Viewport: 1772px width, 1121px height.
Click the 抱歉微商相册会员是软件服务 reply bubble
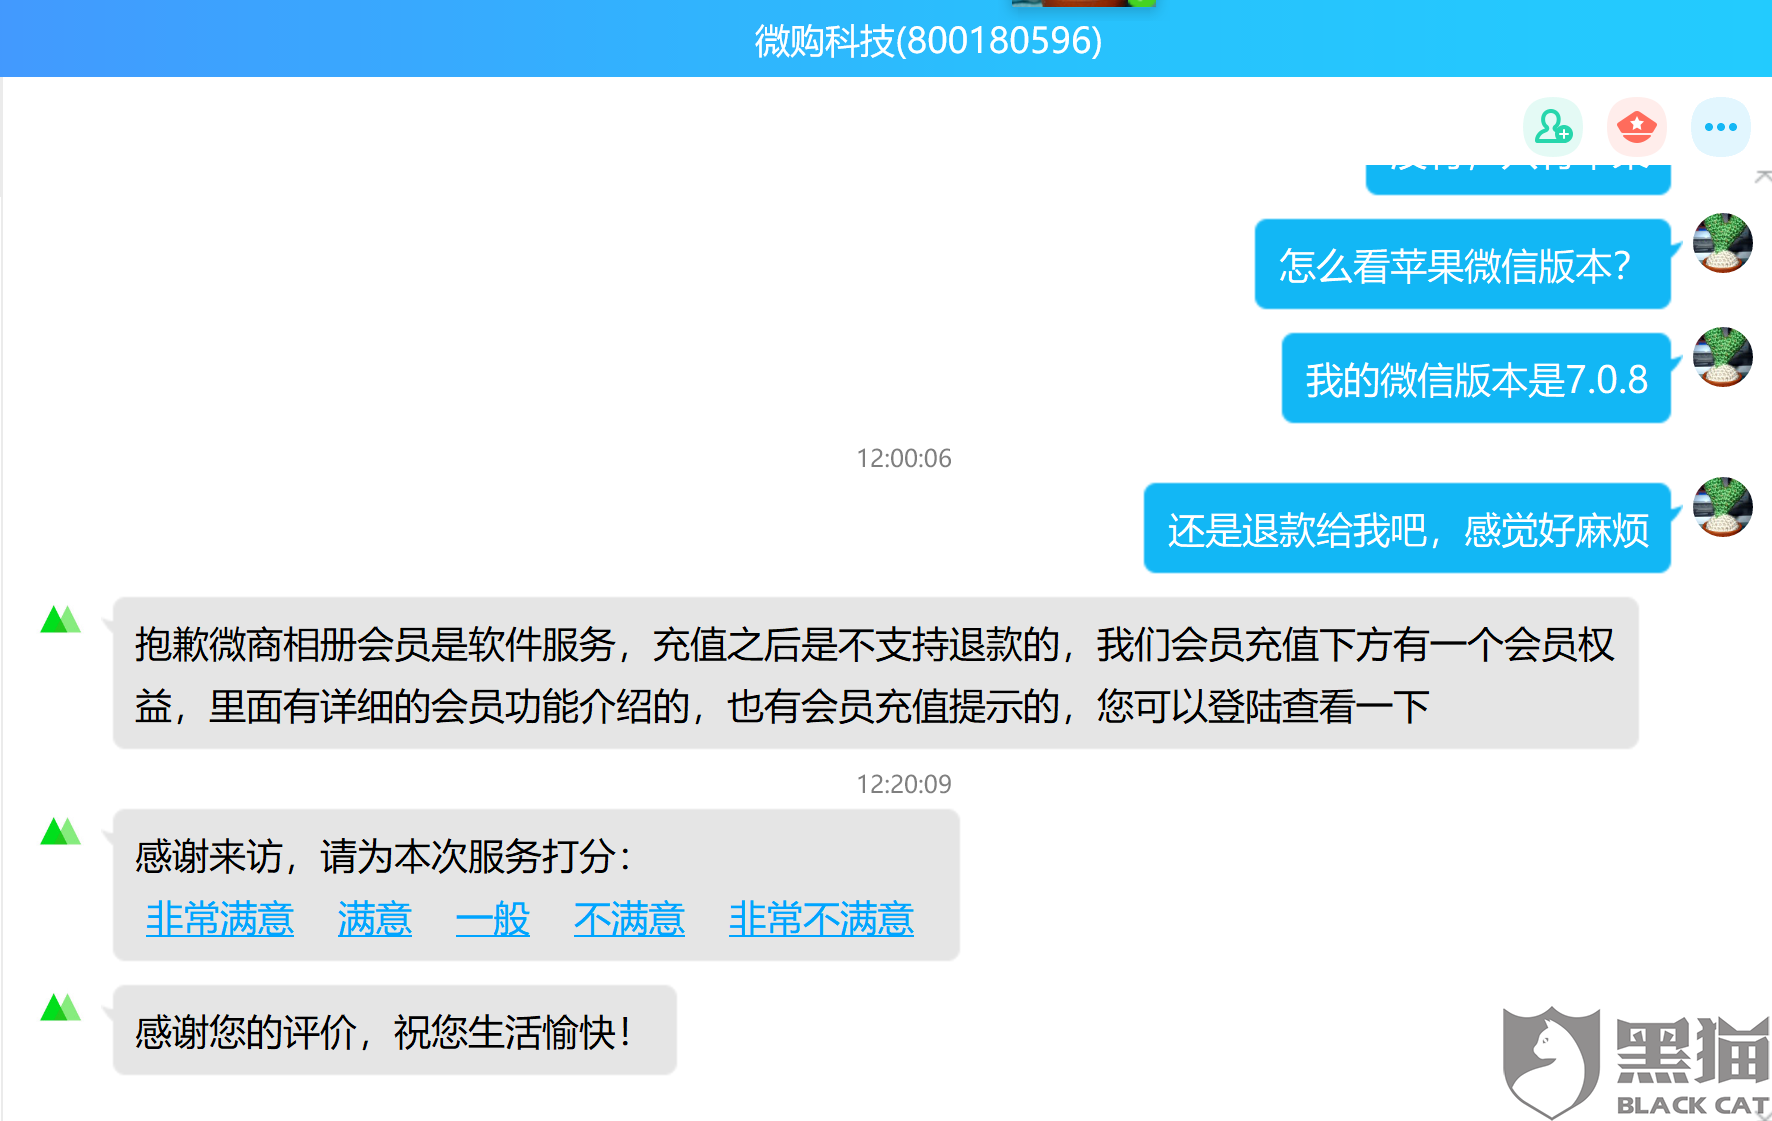pos(876,673)
